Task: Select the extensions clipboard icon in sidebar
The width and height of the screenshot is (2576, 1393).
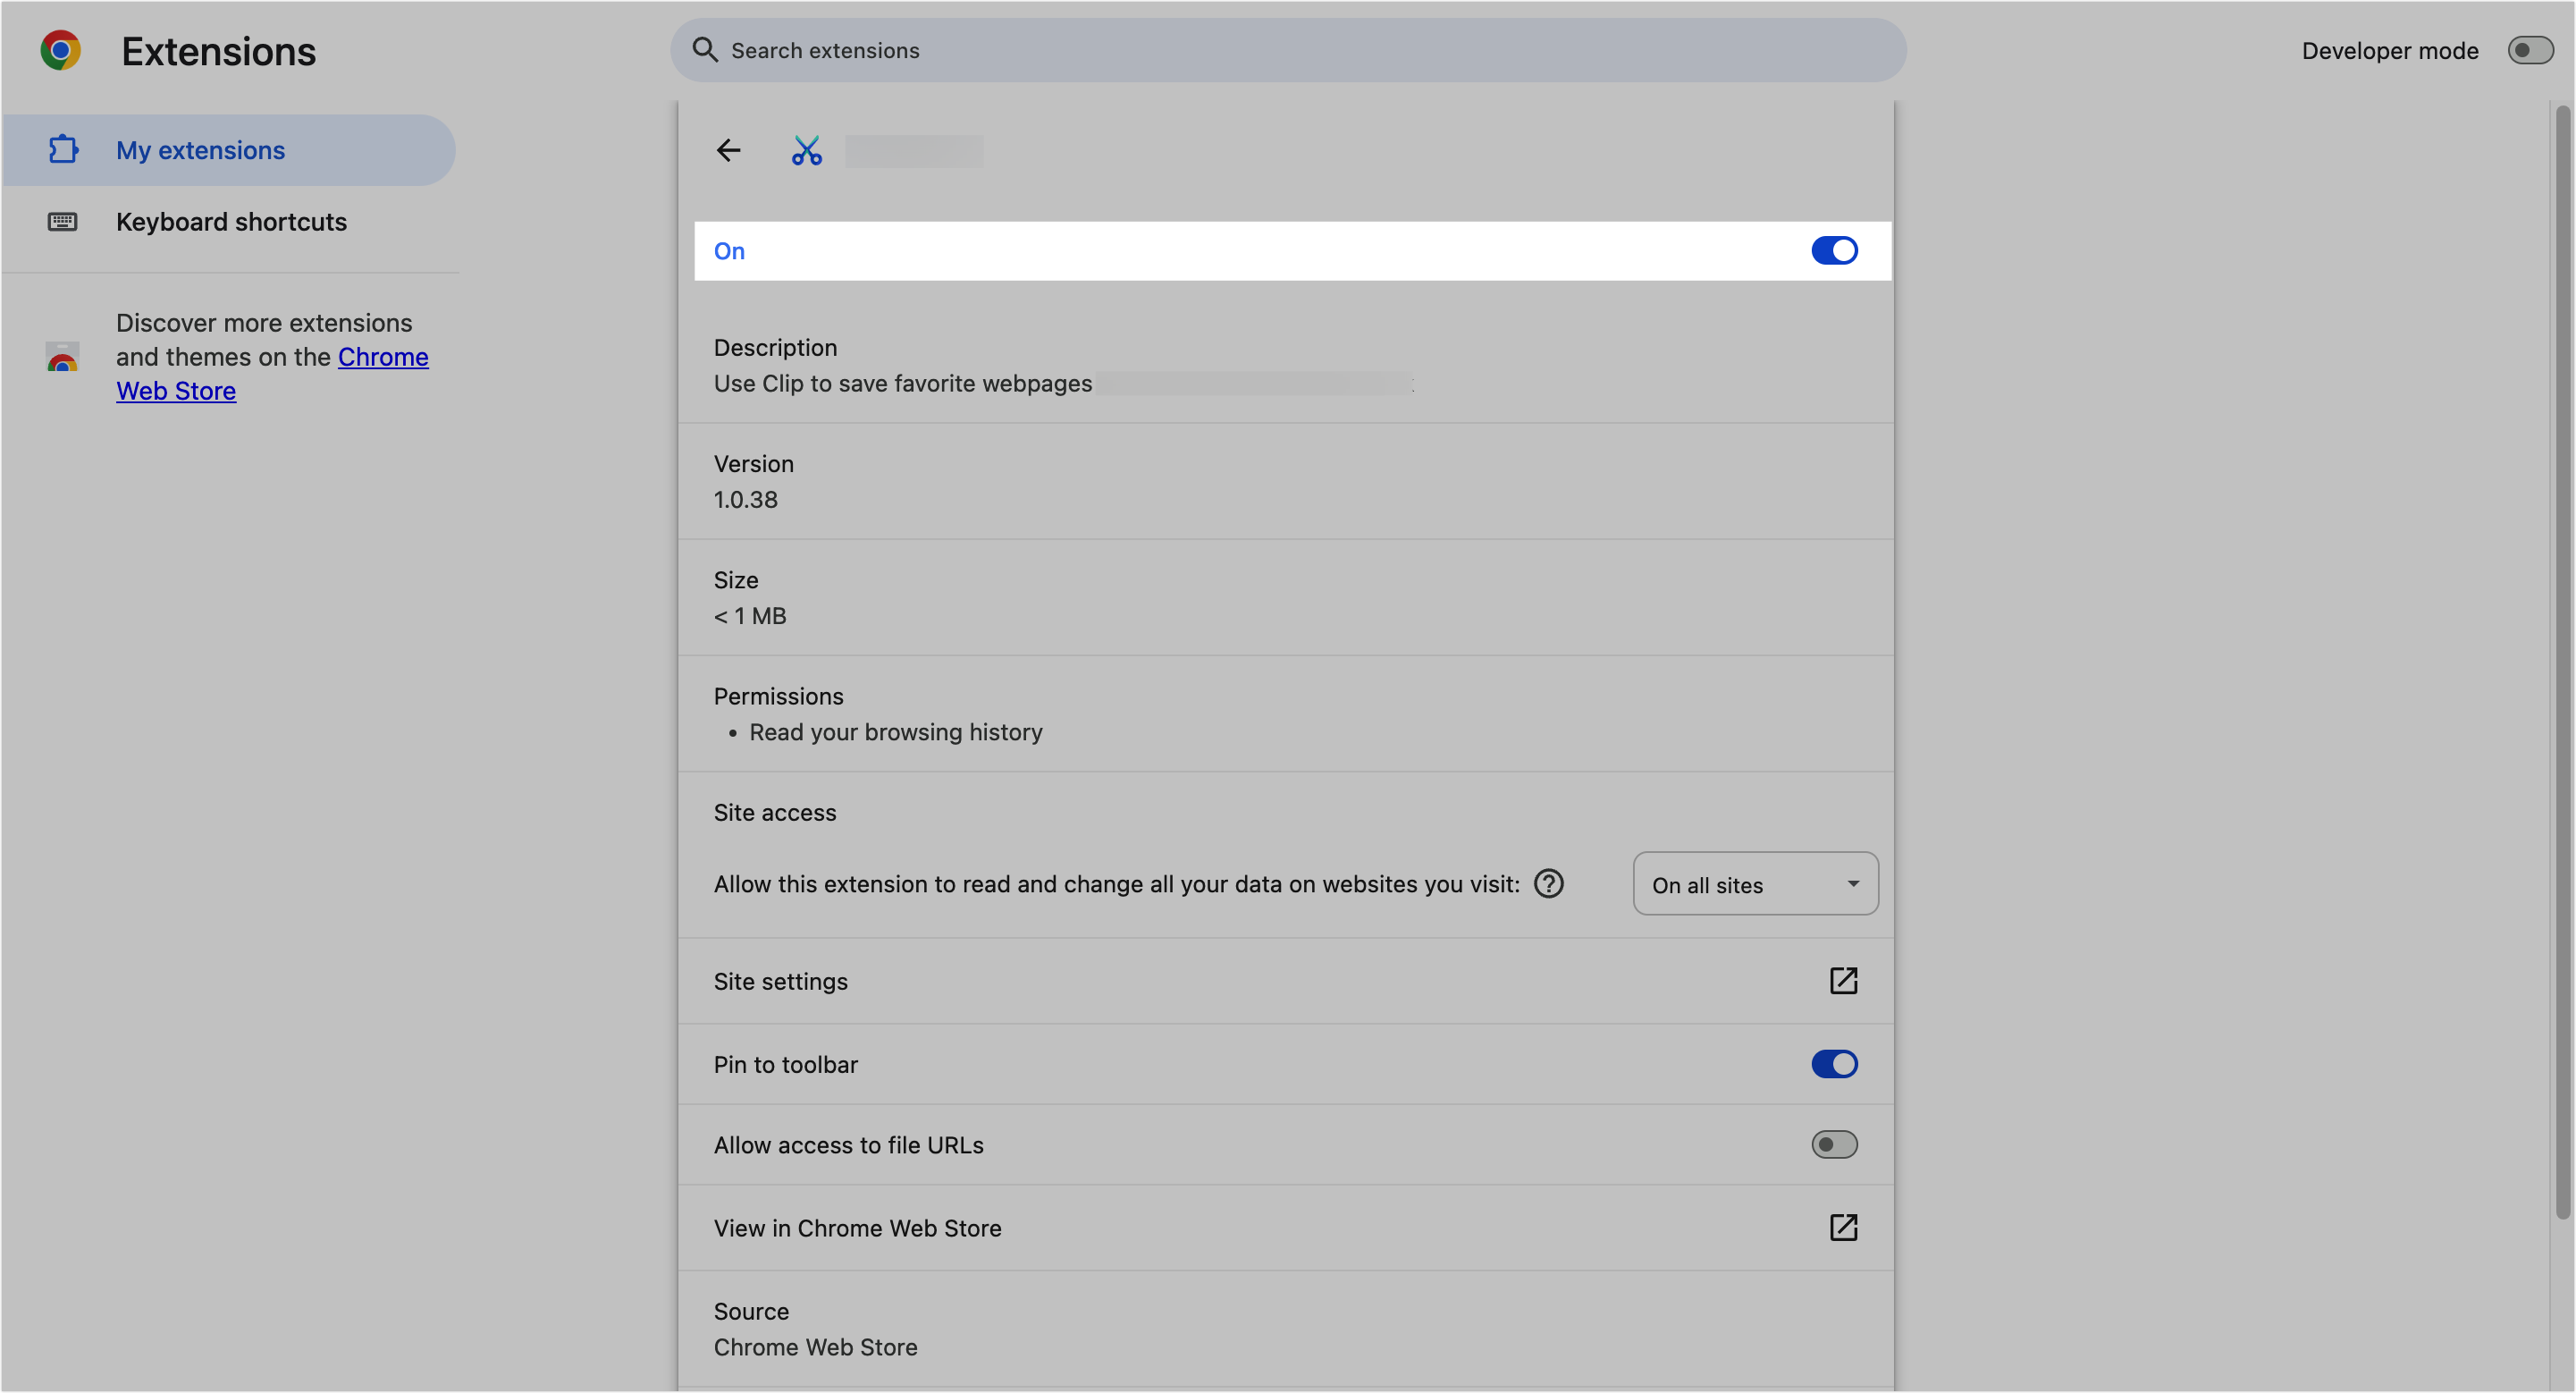Action: point(63,149)
